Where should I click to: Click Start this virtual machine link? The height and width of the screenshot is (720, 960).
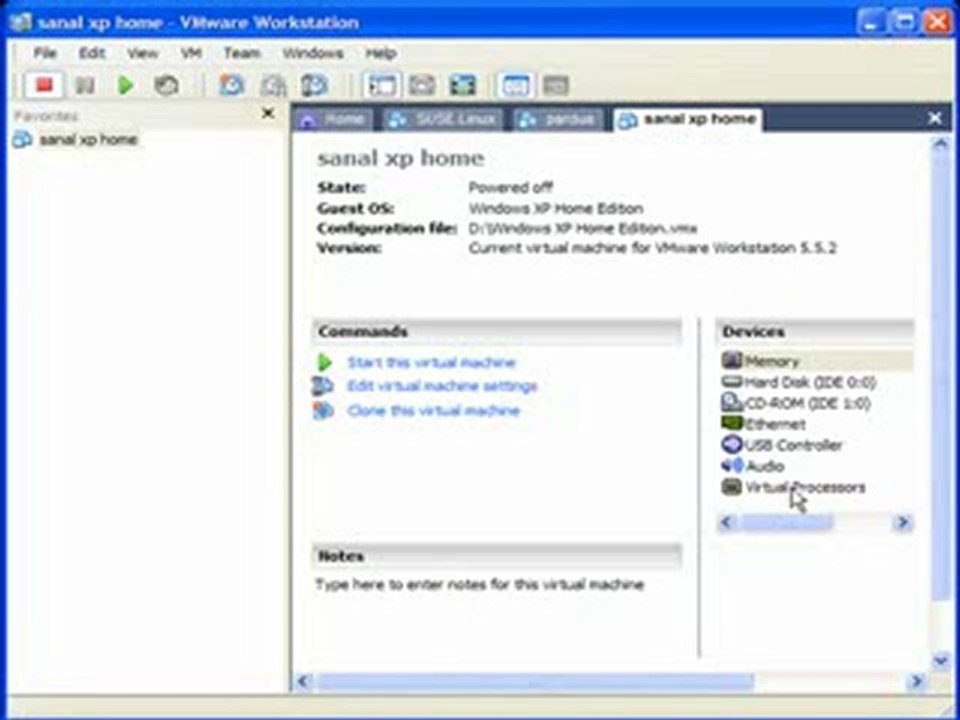tap(432, 362)
